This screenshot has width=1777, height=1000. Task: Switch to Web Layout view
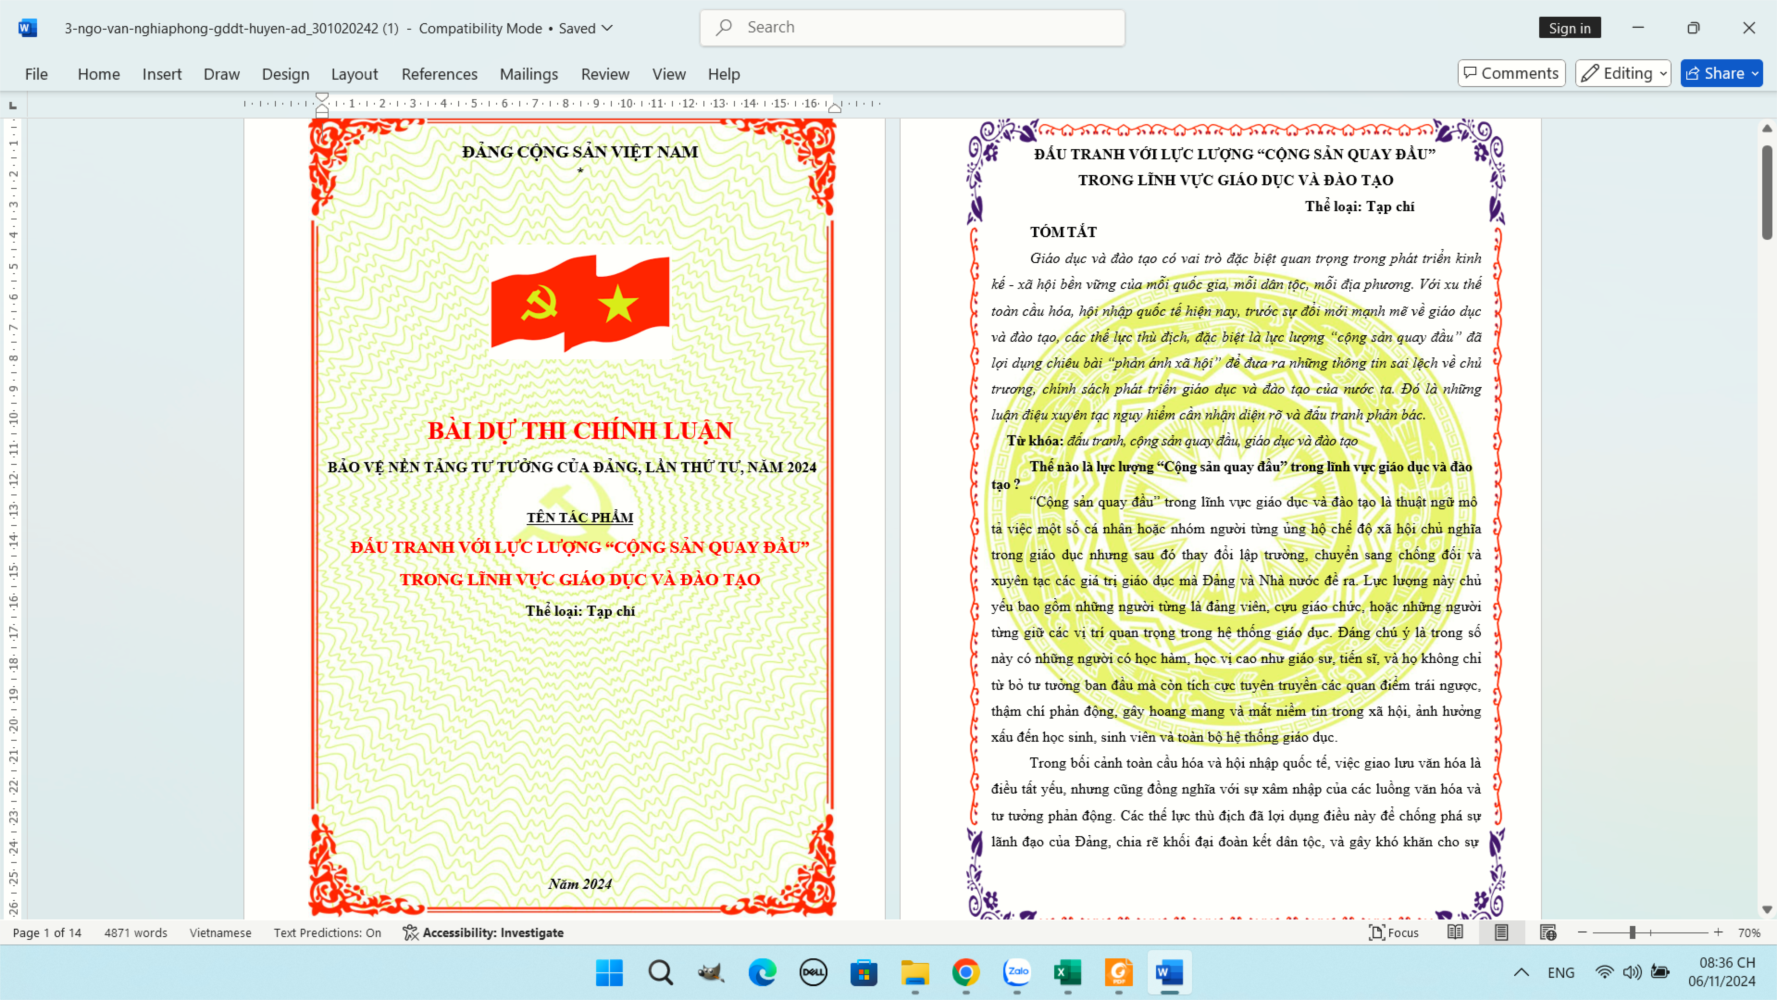click(1548, 932)
